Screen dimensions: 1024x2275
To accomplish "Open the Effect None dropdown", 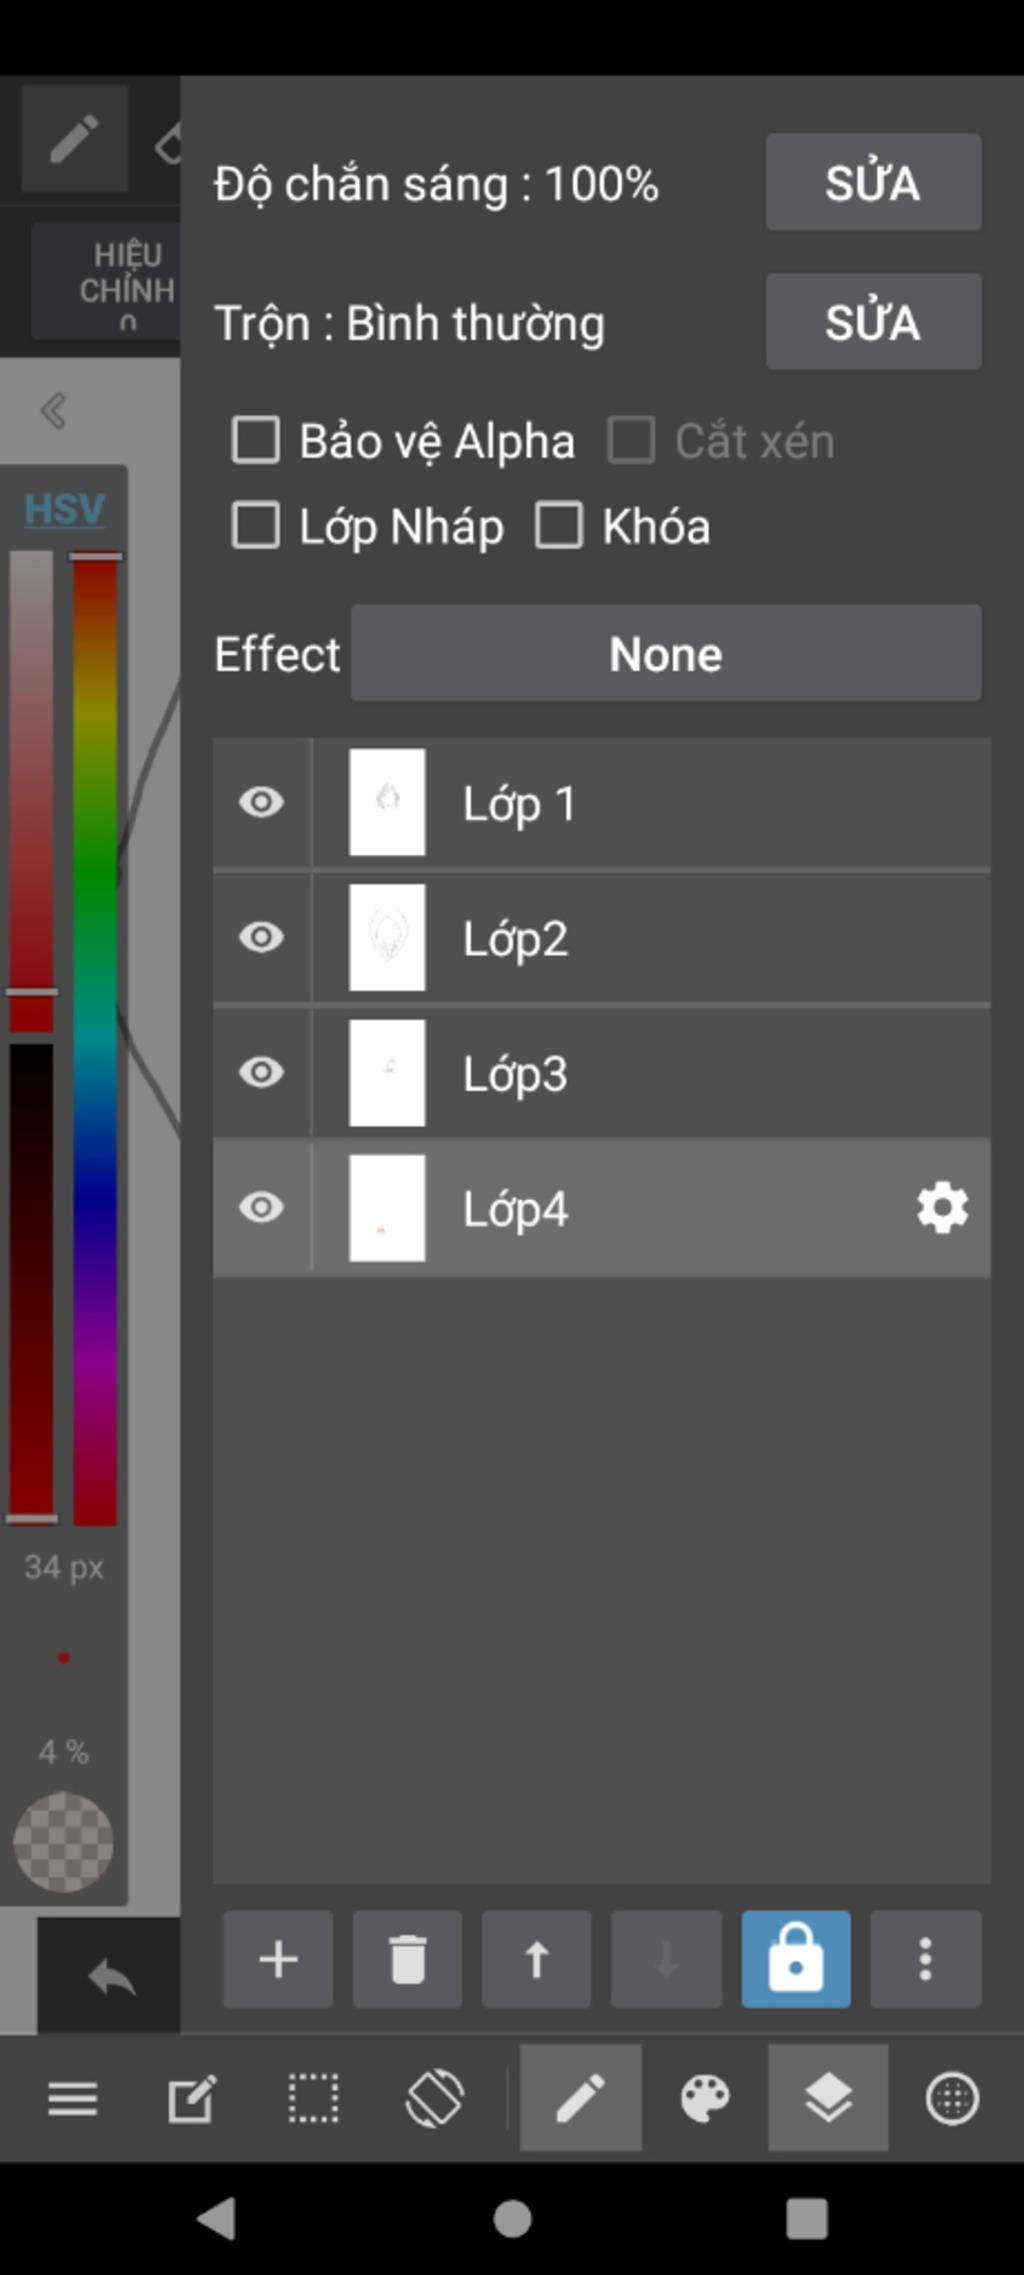I will pyautogui.click(x=666, y=653).
